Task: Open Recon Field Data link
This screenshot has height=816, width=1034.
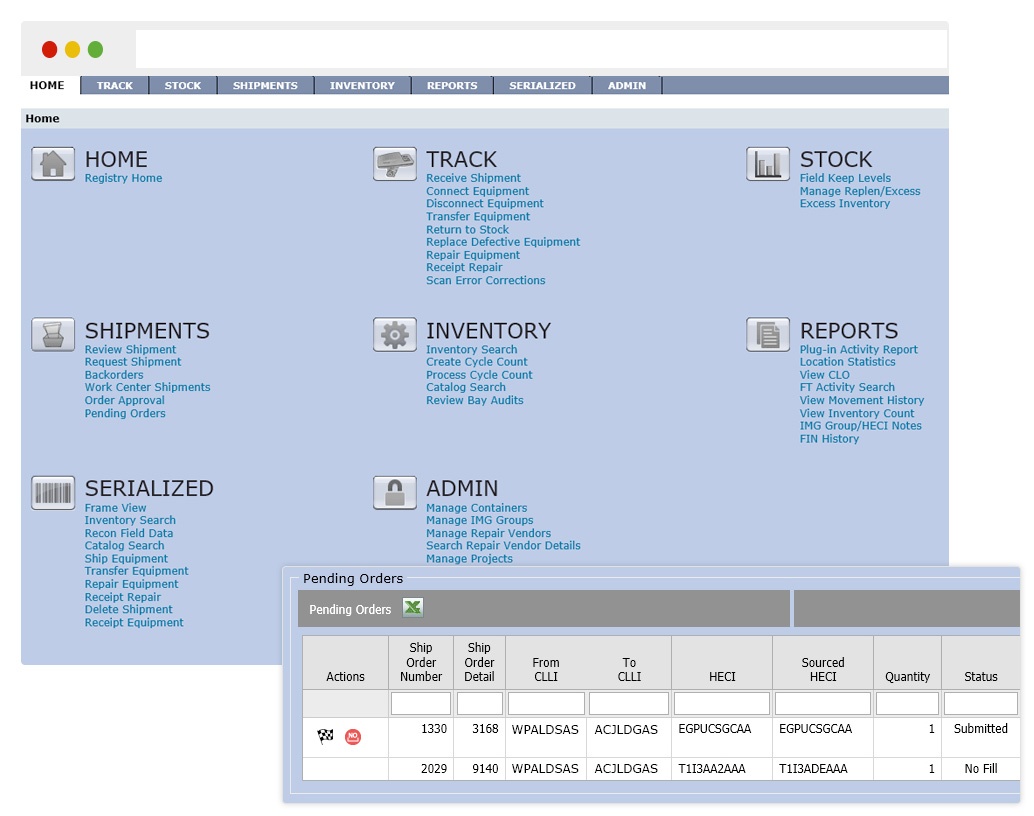Action: (129, 533)
